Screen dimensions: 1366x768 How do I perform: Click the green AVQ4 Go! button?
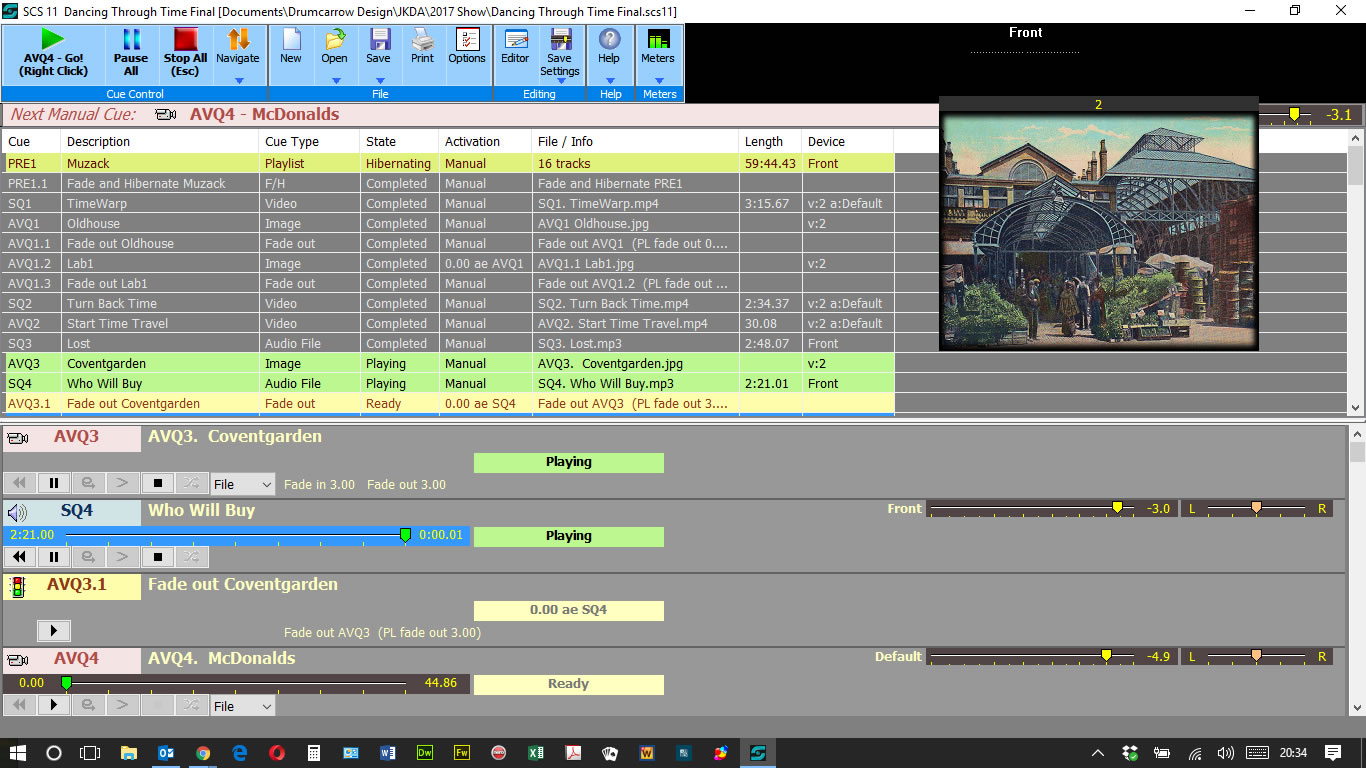53,52
